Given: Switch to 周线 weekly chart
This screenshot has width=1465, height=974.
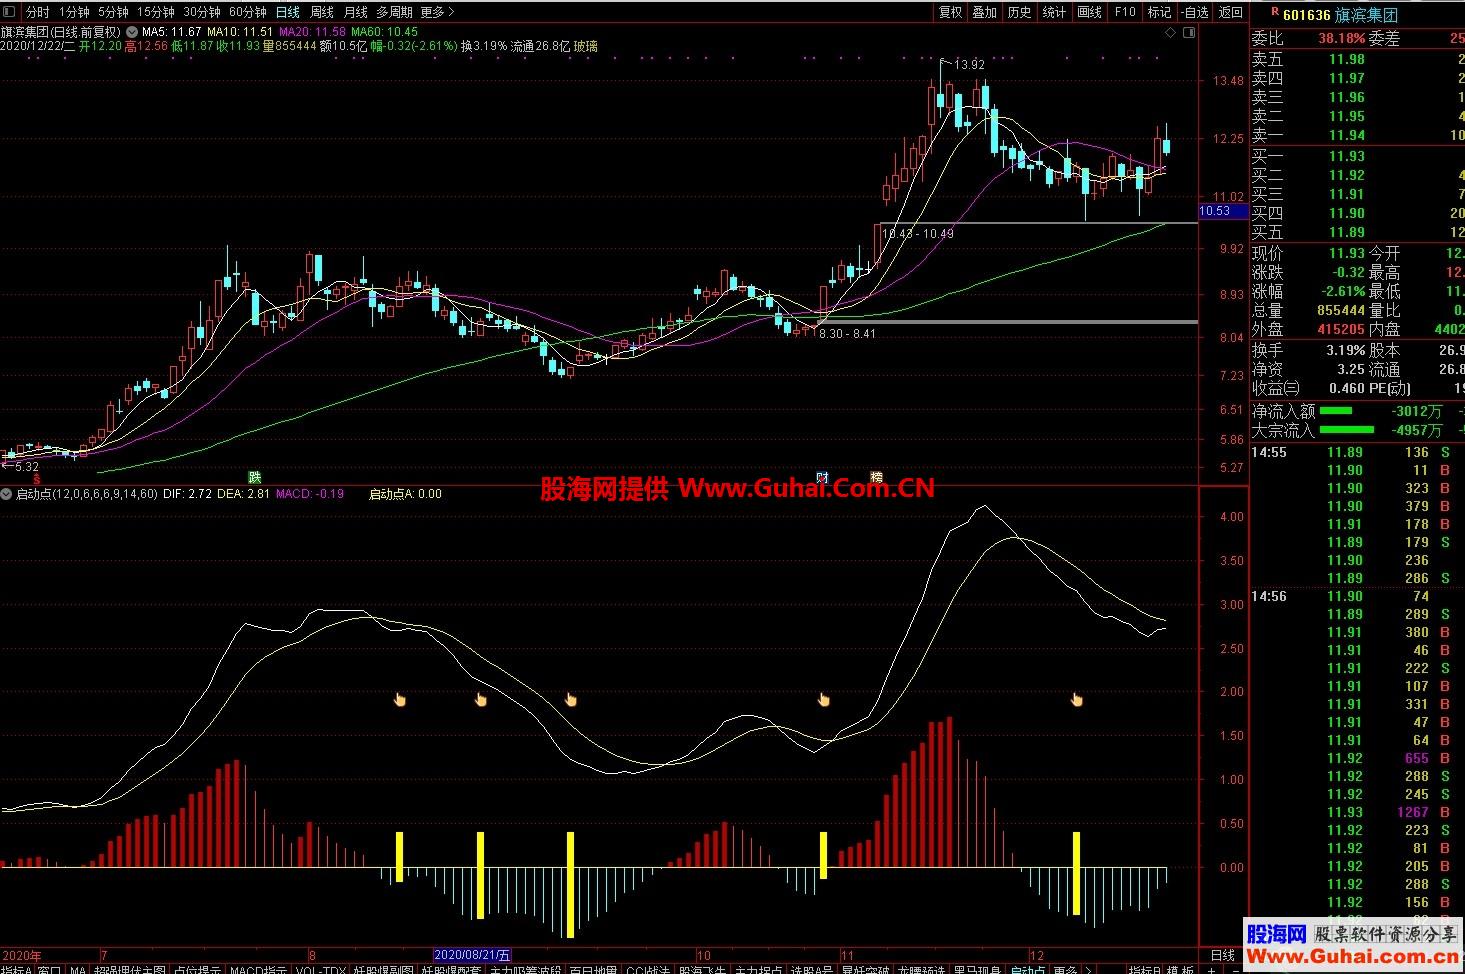Looking at the screenshot, I should 321,12.
